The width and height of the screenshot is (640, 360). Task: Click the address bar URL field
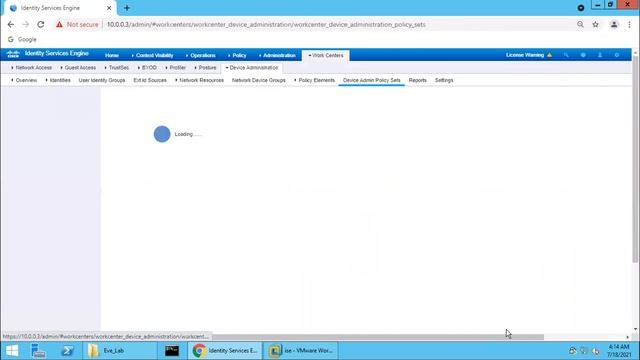click(x=266, y=24)
